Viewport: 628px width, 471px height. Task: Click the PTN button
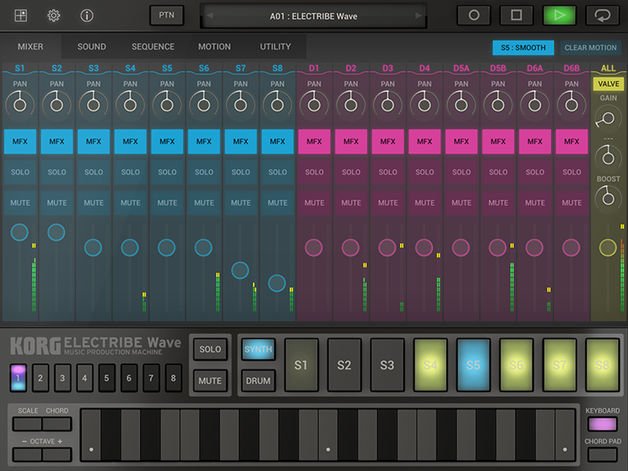(167, 15)
